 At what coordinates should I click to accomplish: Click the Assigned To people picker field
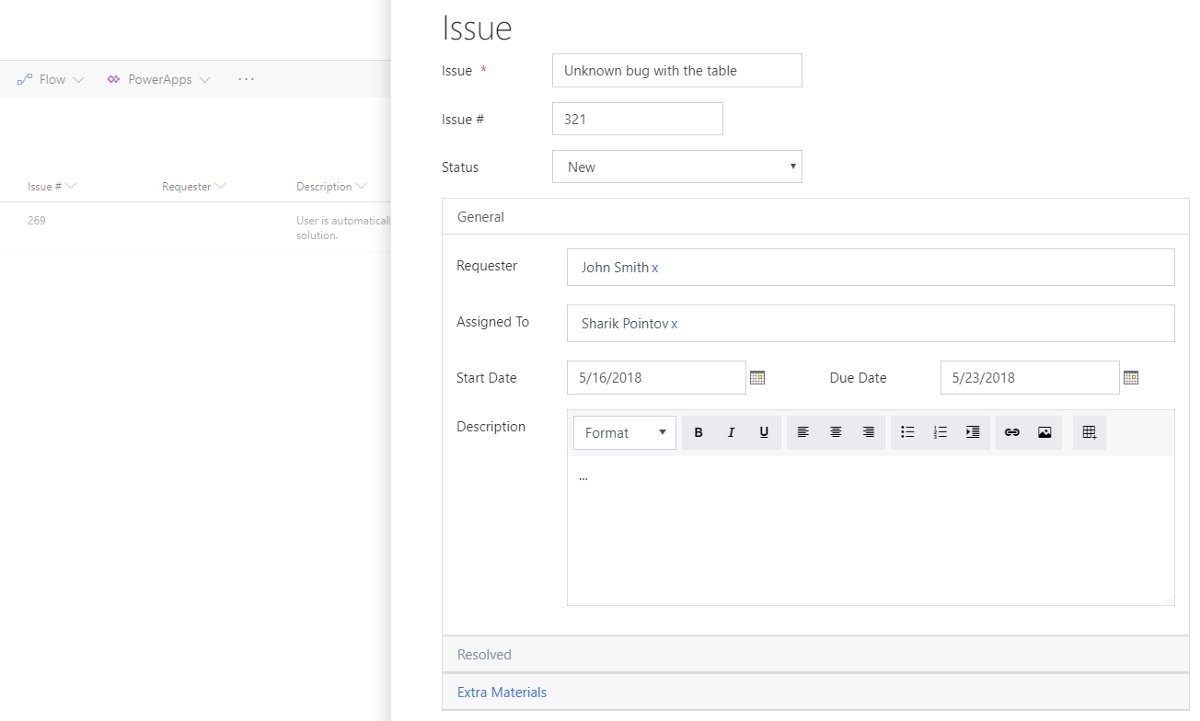tap(870, 323)
